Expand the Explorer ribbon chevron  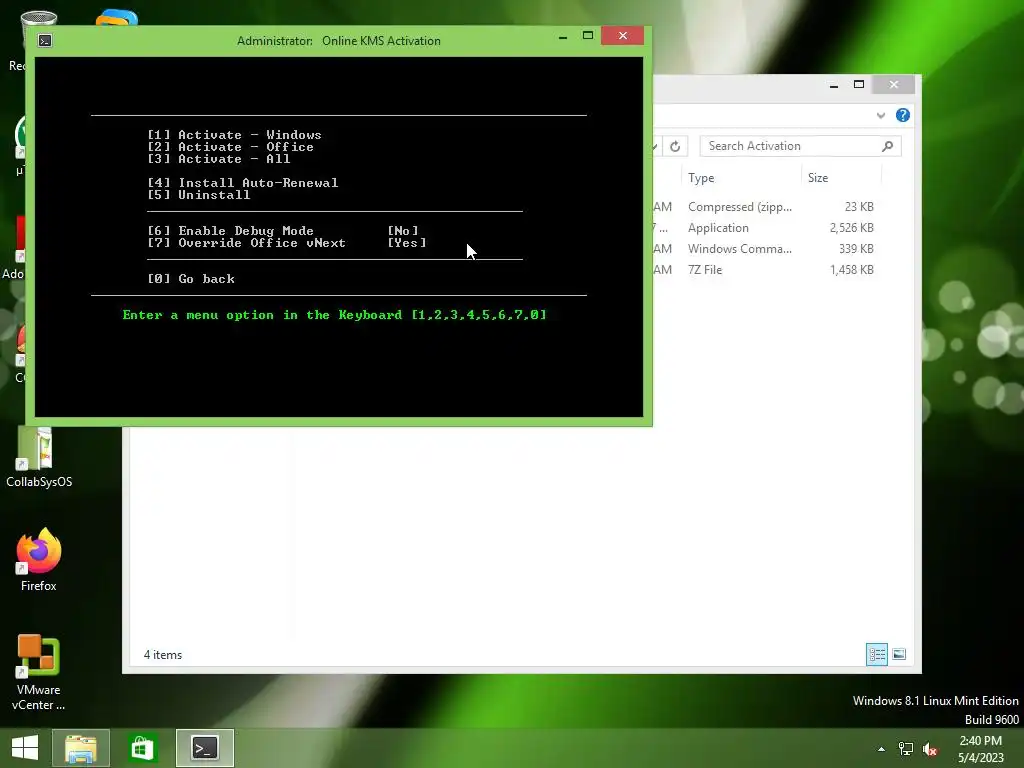(881, 116)
